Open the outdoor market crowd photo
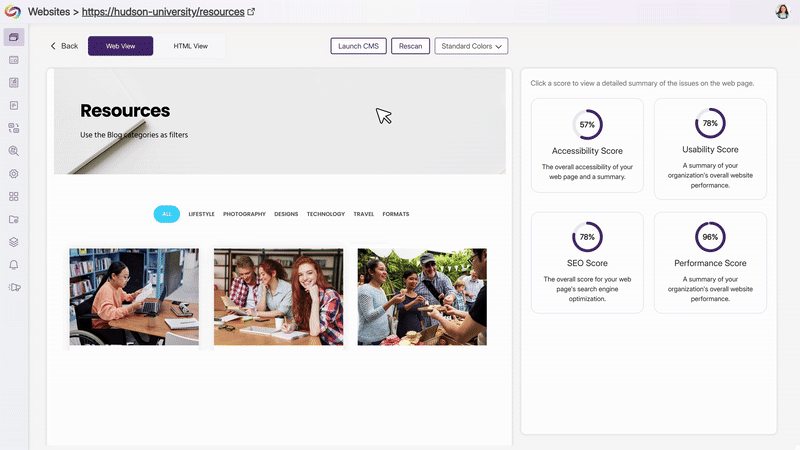800x450 pixels. click(x=422, y=297)
